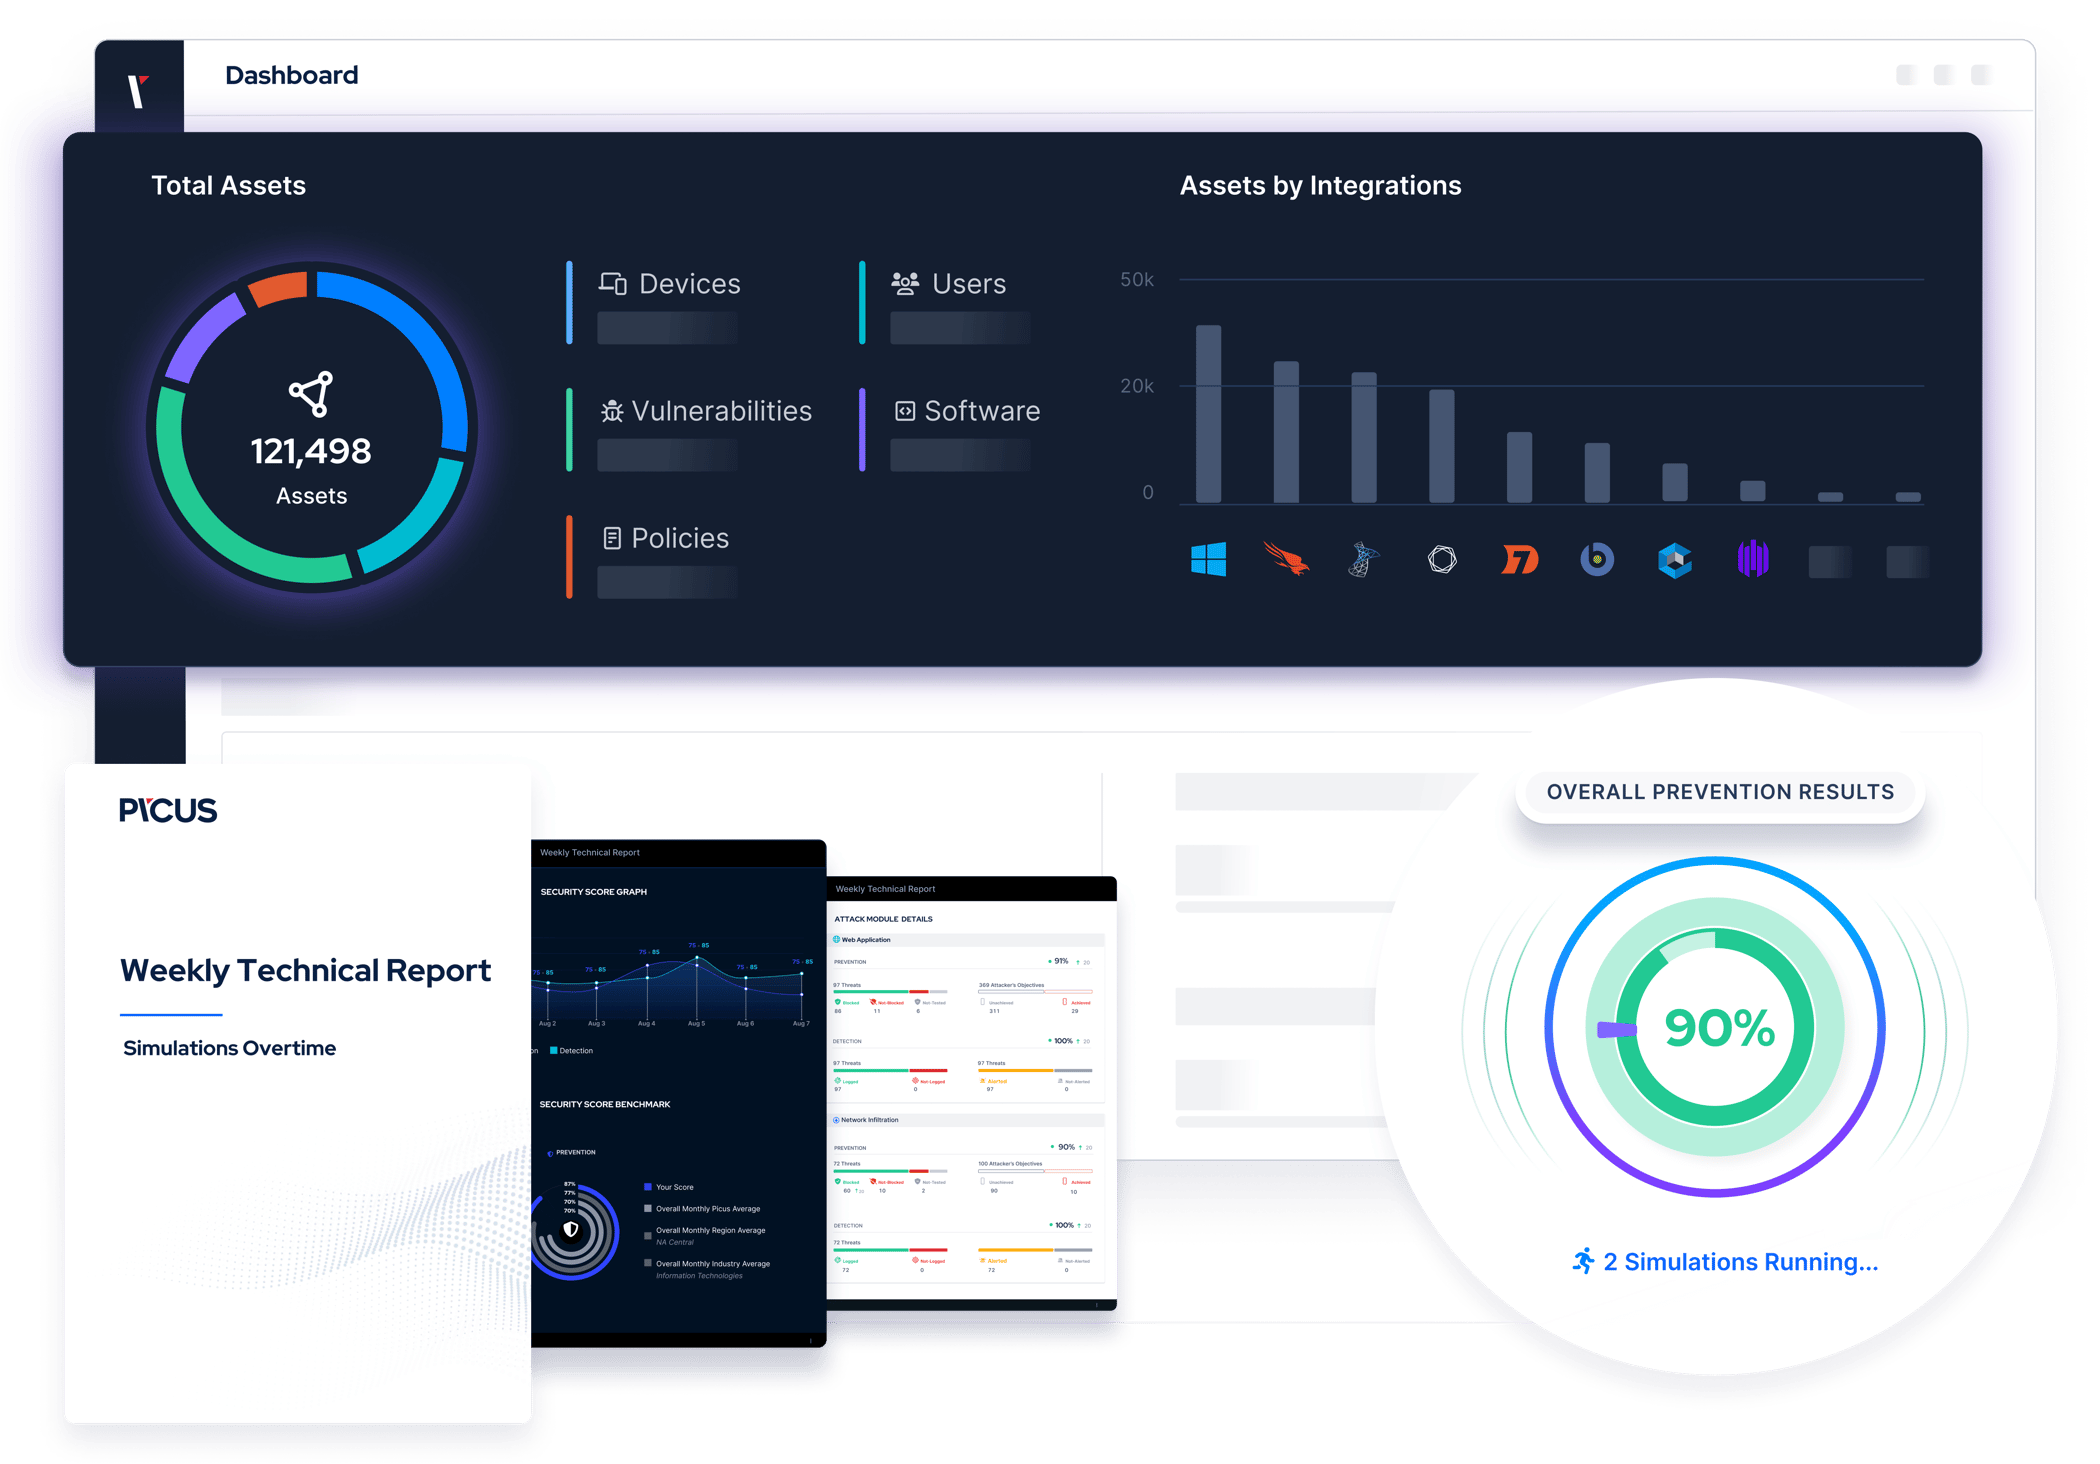The width and height of the screenshot is (2100, 1464).
Task: Open the Policies document icon
Action: (611, 537)
